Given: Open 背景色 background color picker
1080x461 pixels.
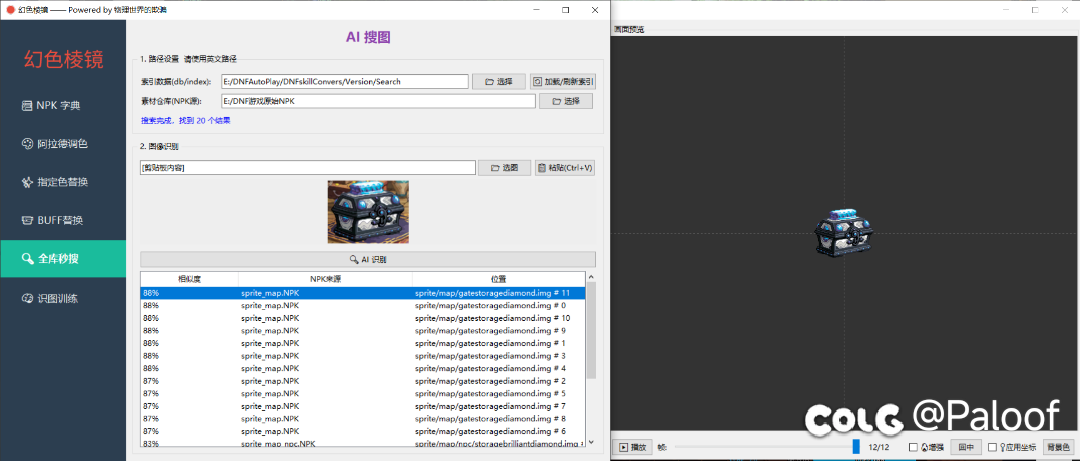Looking at the screenshot, I should (1058, 447).
